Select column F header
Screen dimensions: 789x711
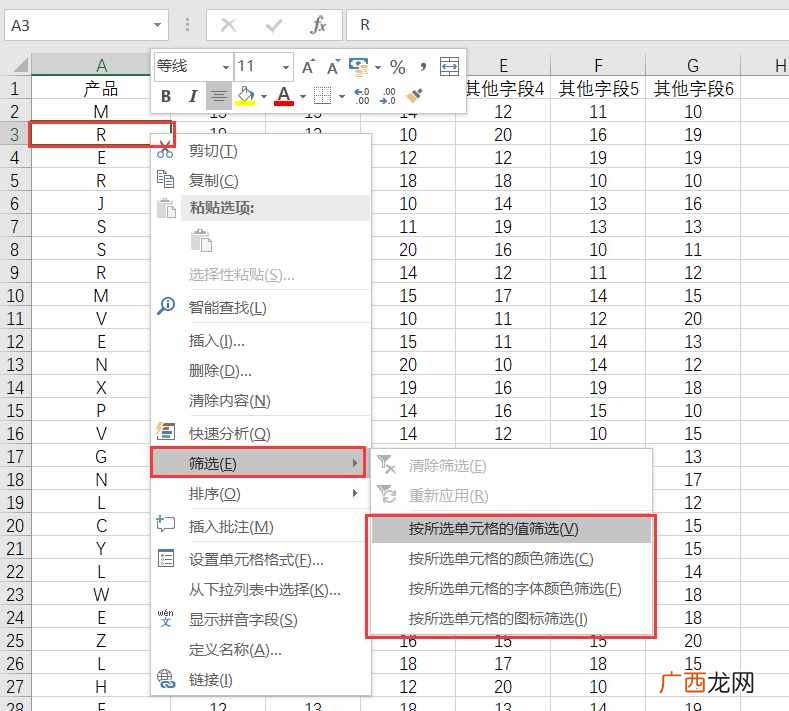tap(598, 65)
